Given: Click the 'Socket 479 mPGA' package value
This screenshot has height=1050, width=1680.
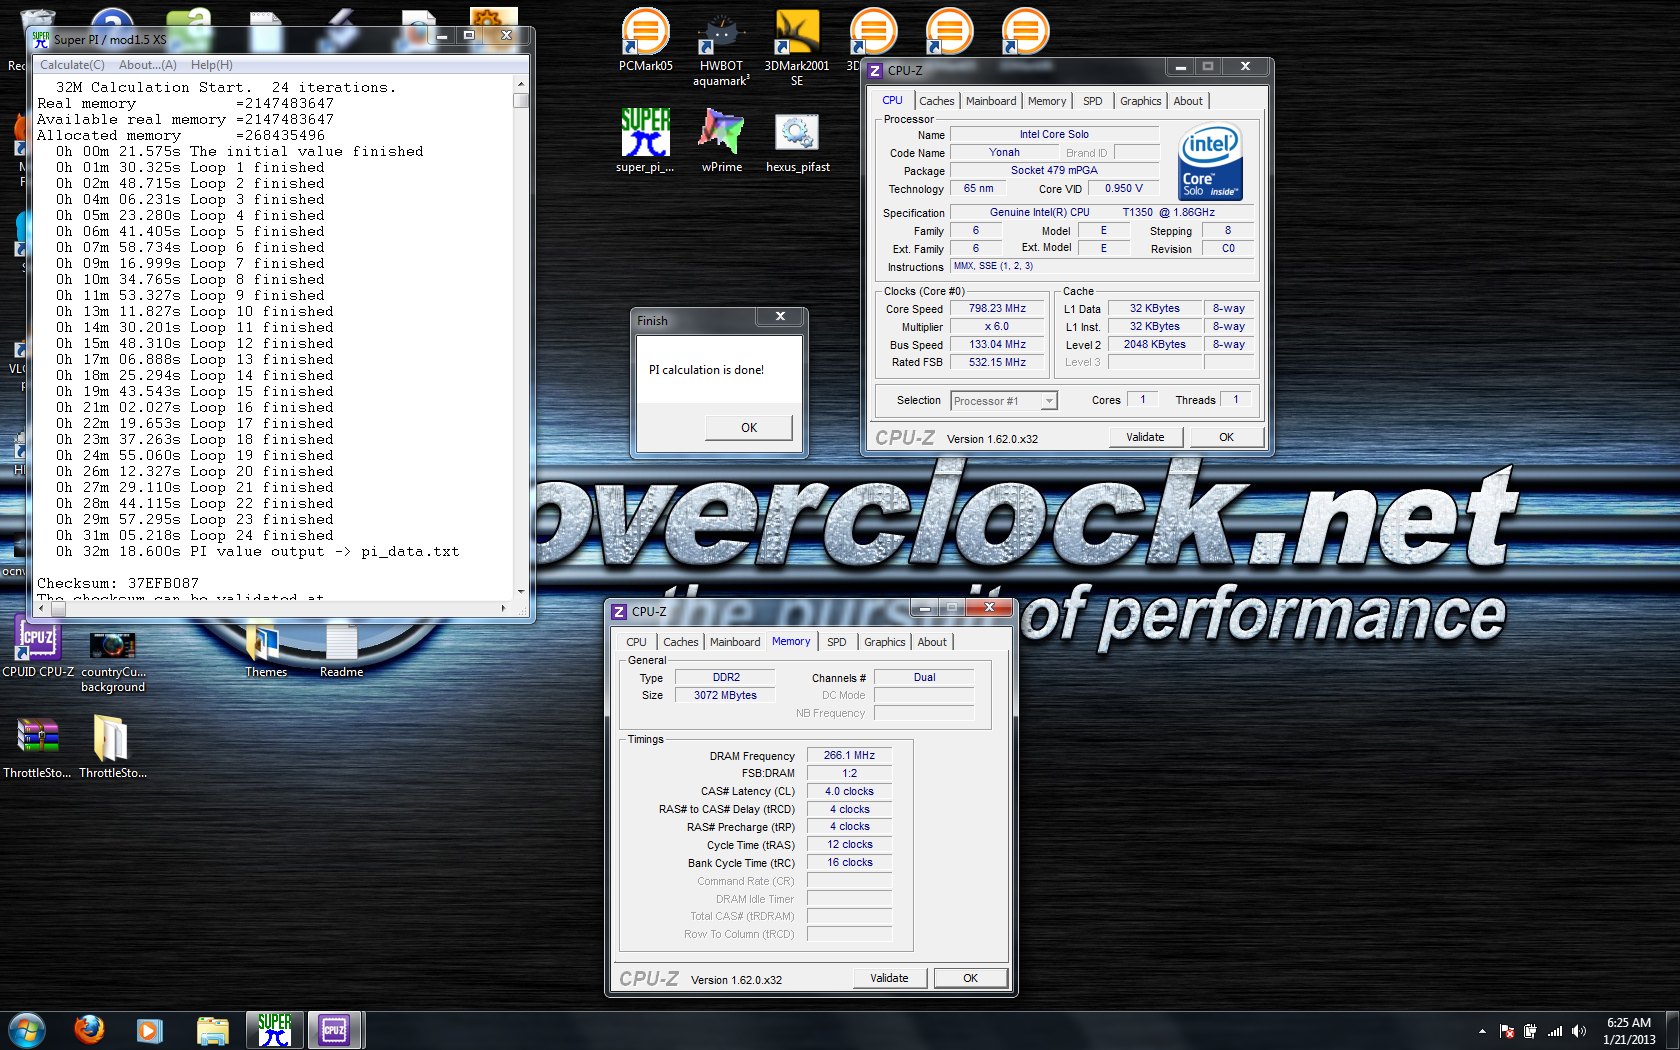Looking at the screenshot, I should [x=1054, y=171].
